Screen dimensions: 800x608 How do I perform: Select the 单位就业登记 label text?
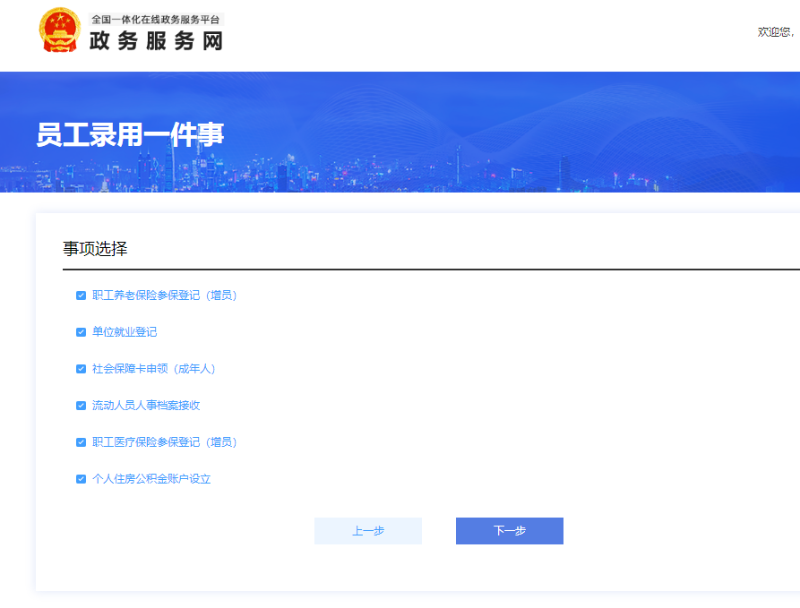point(124,332)
